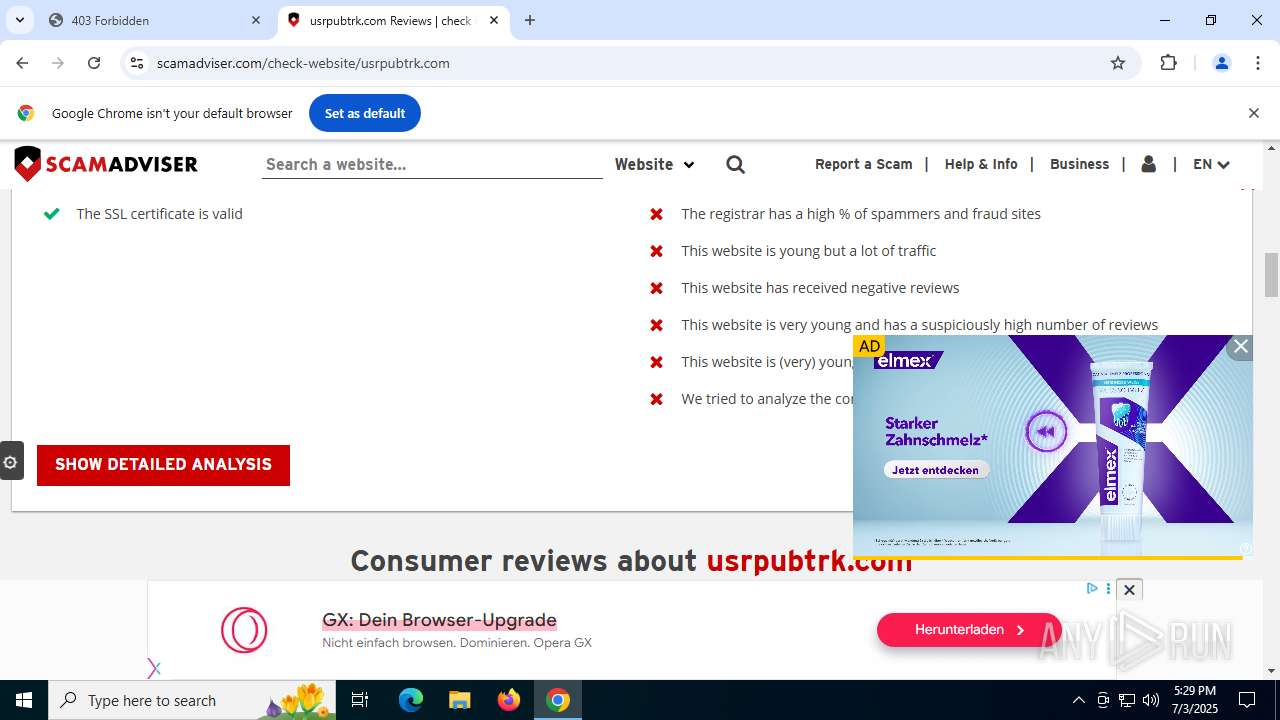Click the suspiciously high number of reviews text
Viewport: 1280px width, 720px height.
[920, 325]
